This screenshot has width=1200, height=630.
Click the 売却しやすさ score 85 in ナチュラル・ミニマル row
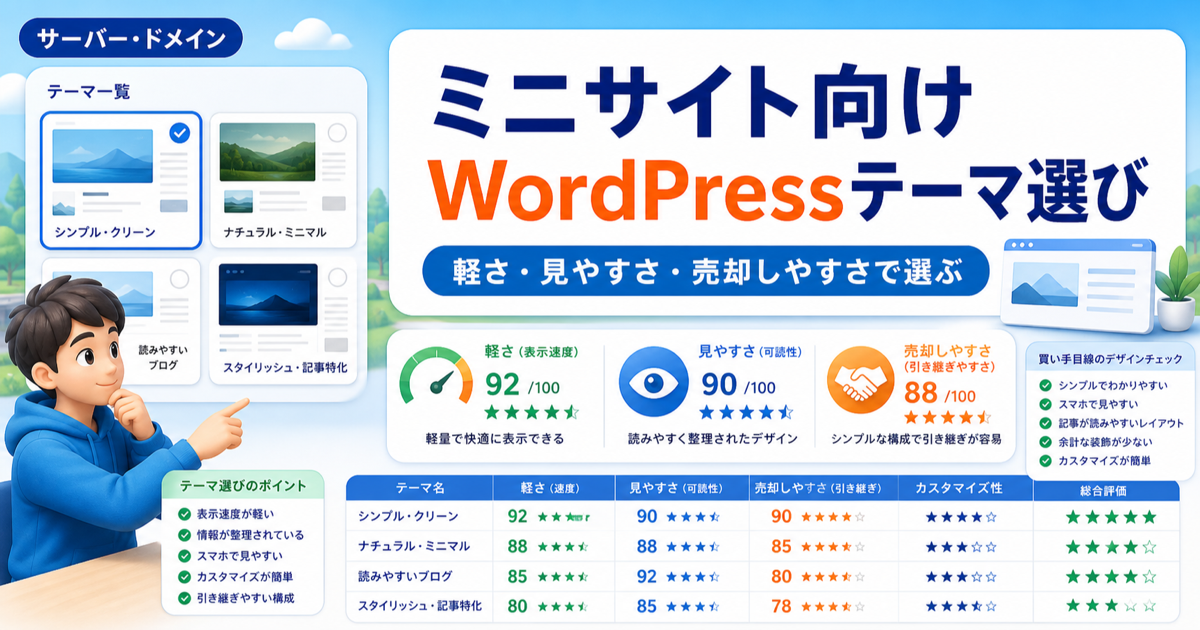coord(782,547)
